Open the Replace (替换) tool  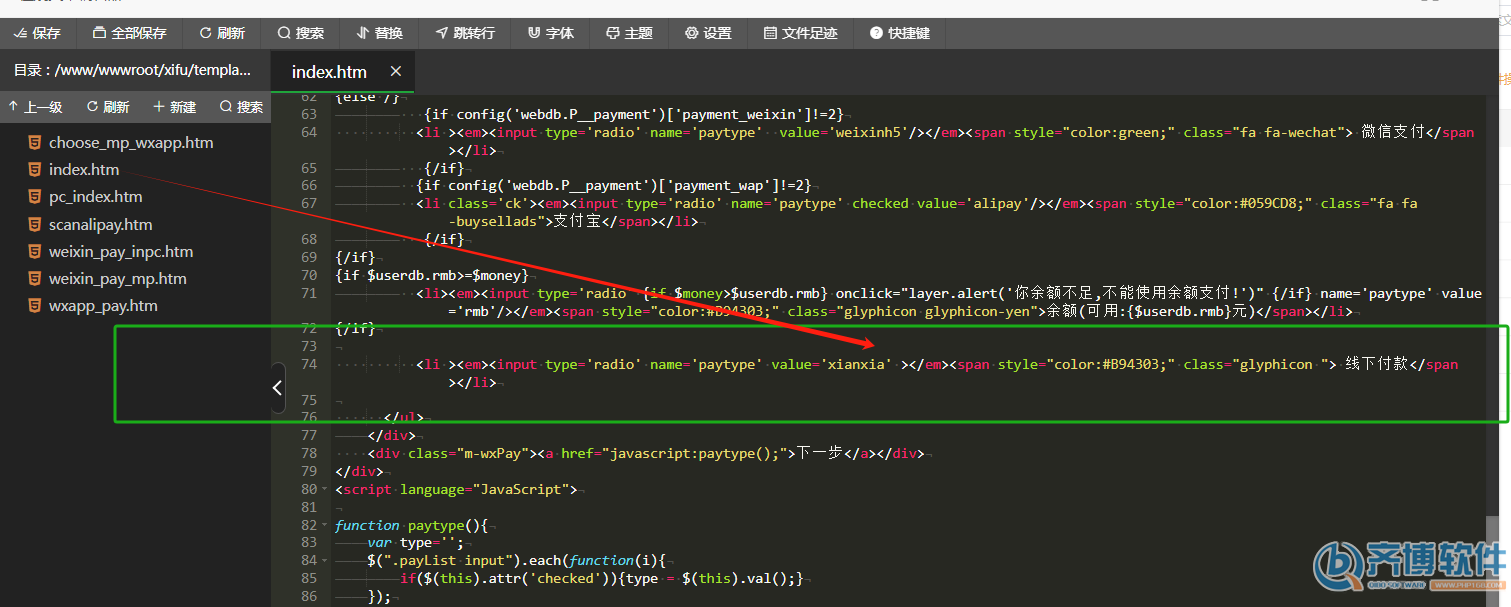(x=380, y=33)
